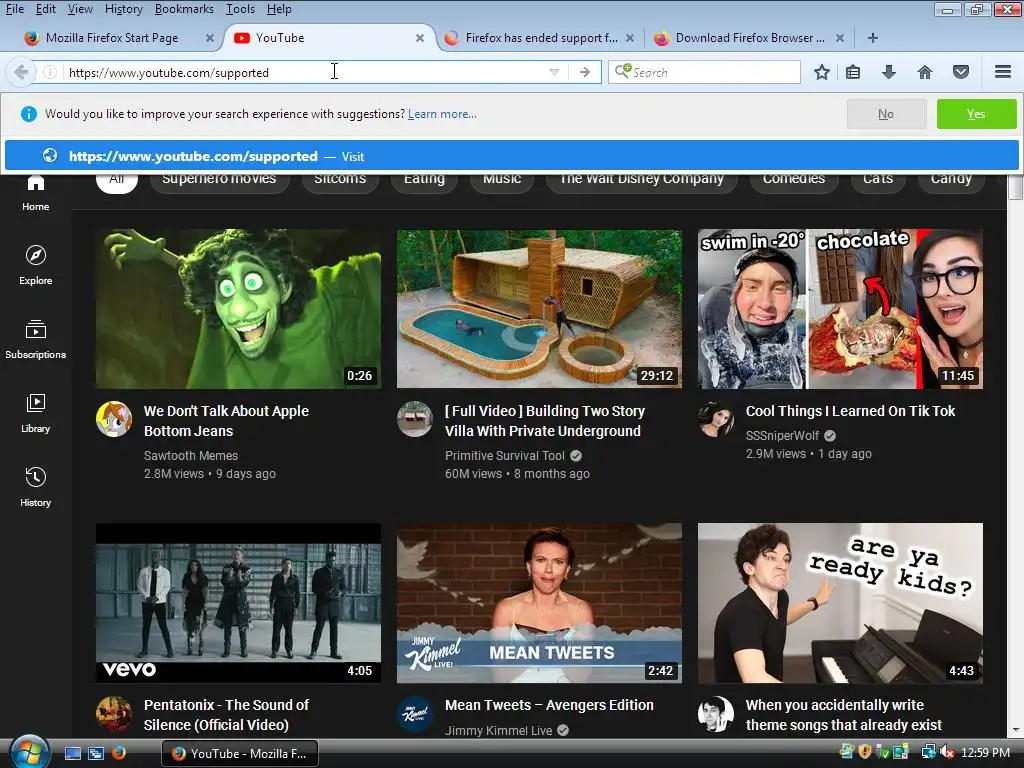Click the 12:59 PM system clock
This screenshot has width=1024, height=768.
(985, 753)
